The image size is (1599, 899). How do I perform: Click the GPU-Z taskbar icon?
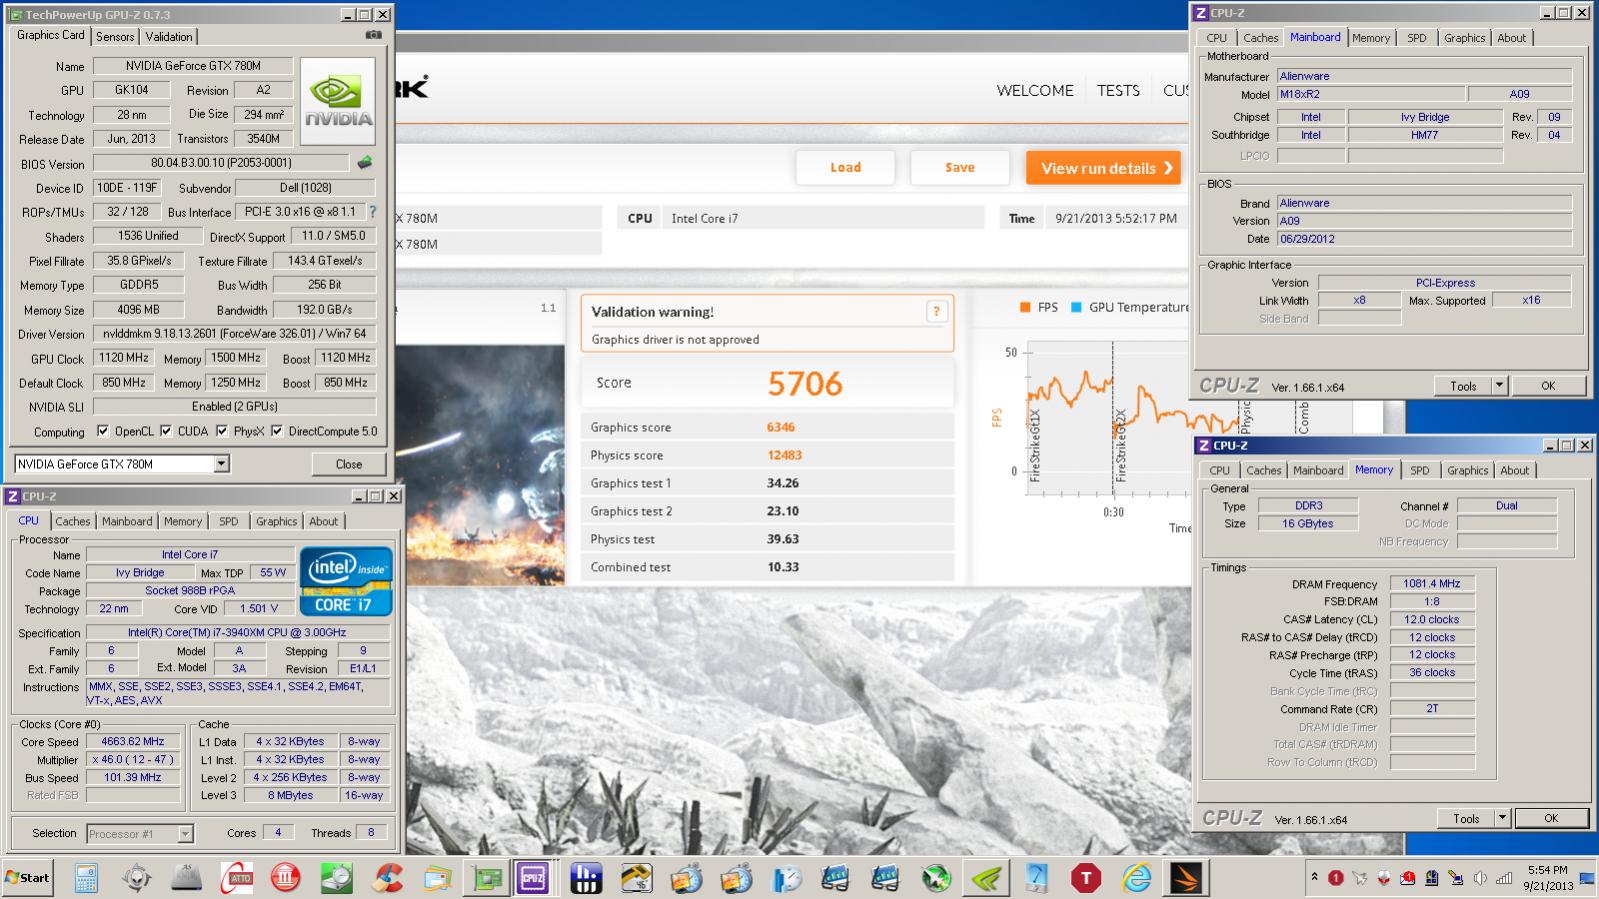point(487,878)
